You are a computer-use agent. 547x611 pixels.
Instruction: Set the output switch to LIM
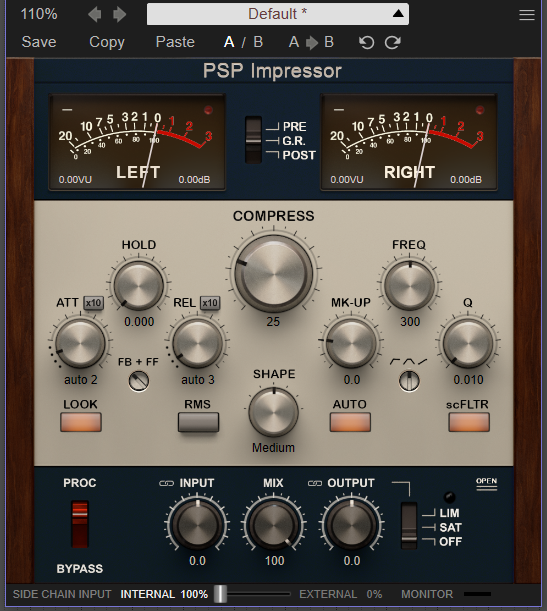(449, 513)
